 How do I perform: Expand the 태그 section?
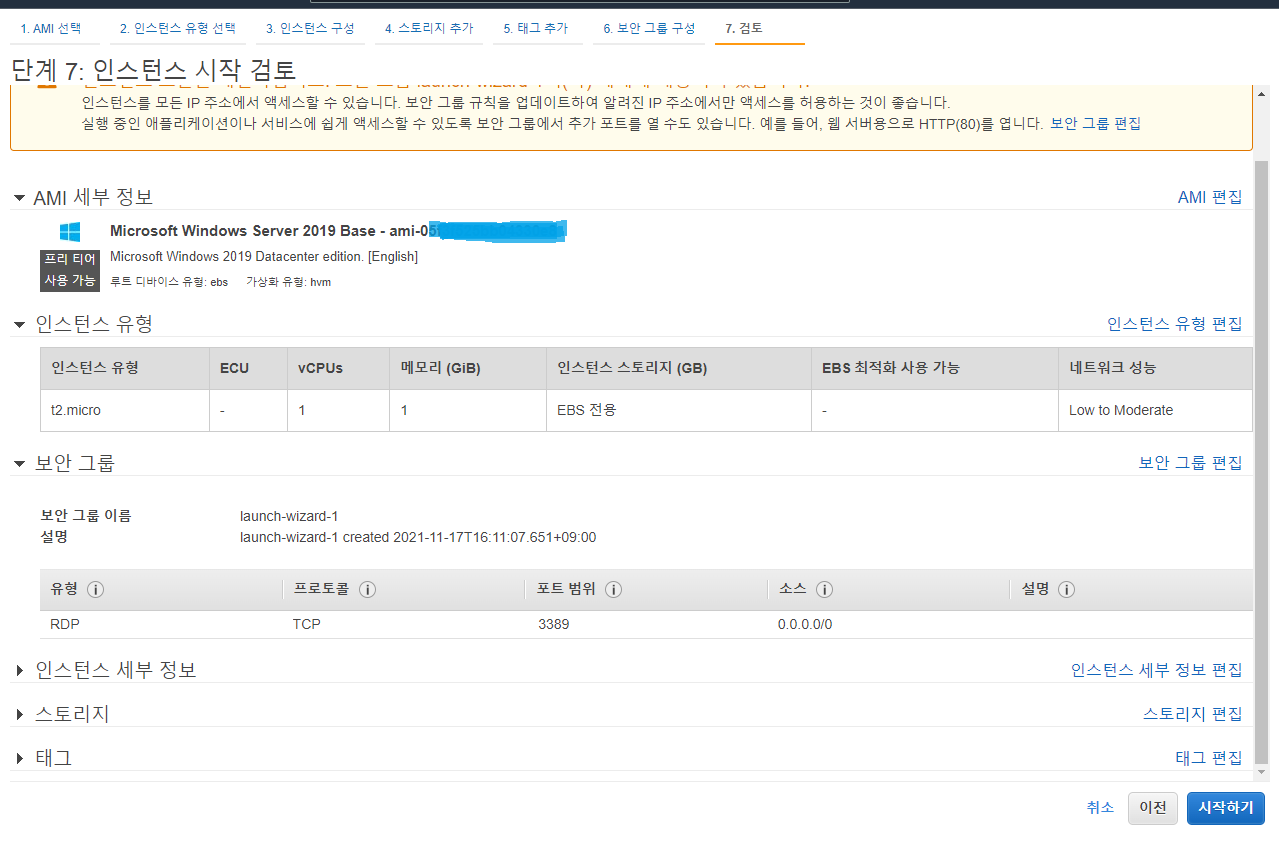click(x=20, y=759)
